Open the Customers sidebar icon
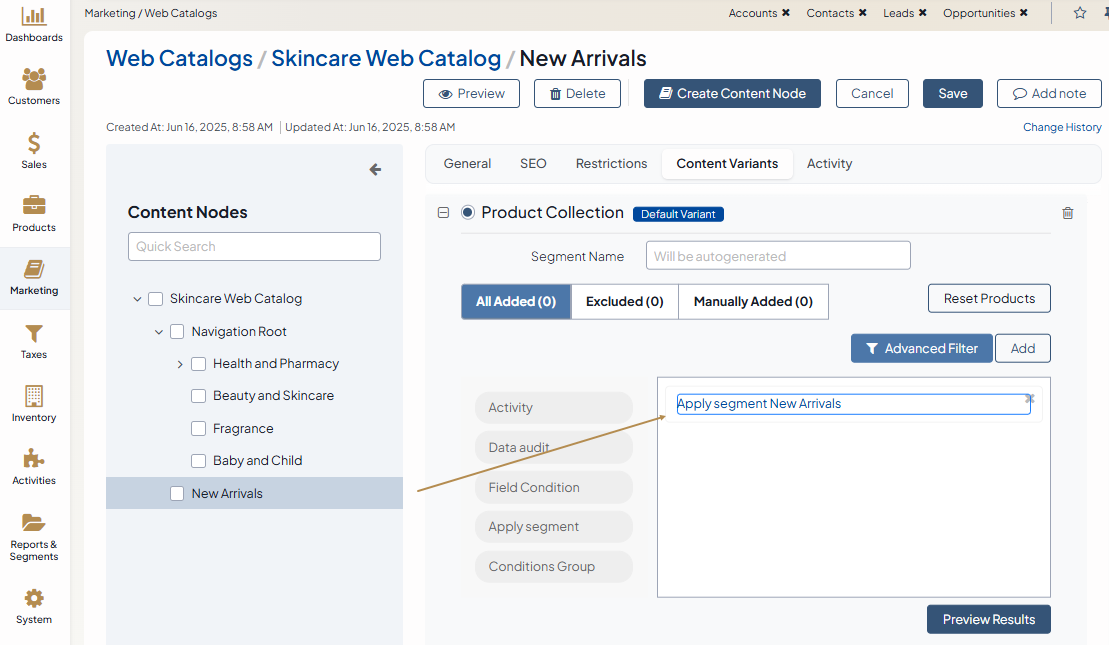Viewport: 1109px width, 645px height. pyautogui.click(x=34, y=80)
